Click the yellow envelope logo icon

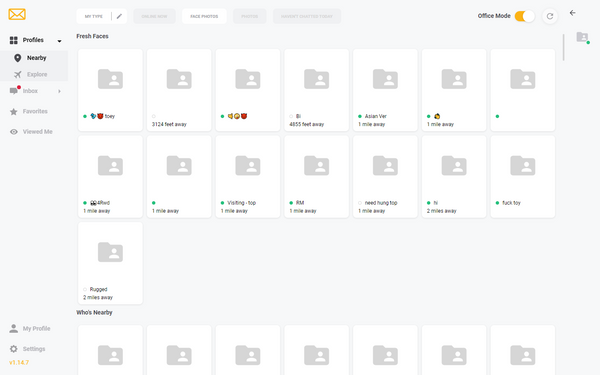point(17,15)
